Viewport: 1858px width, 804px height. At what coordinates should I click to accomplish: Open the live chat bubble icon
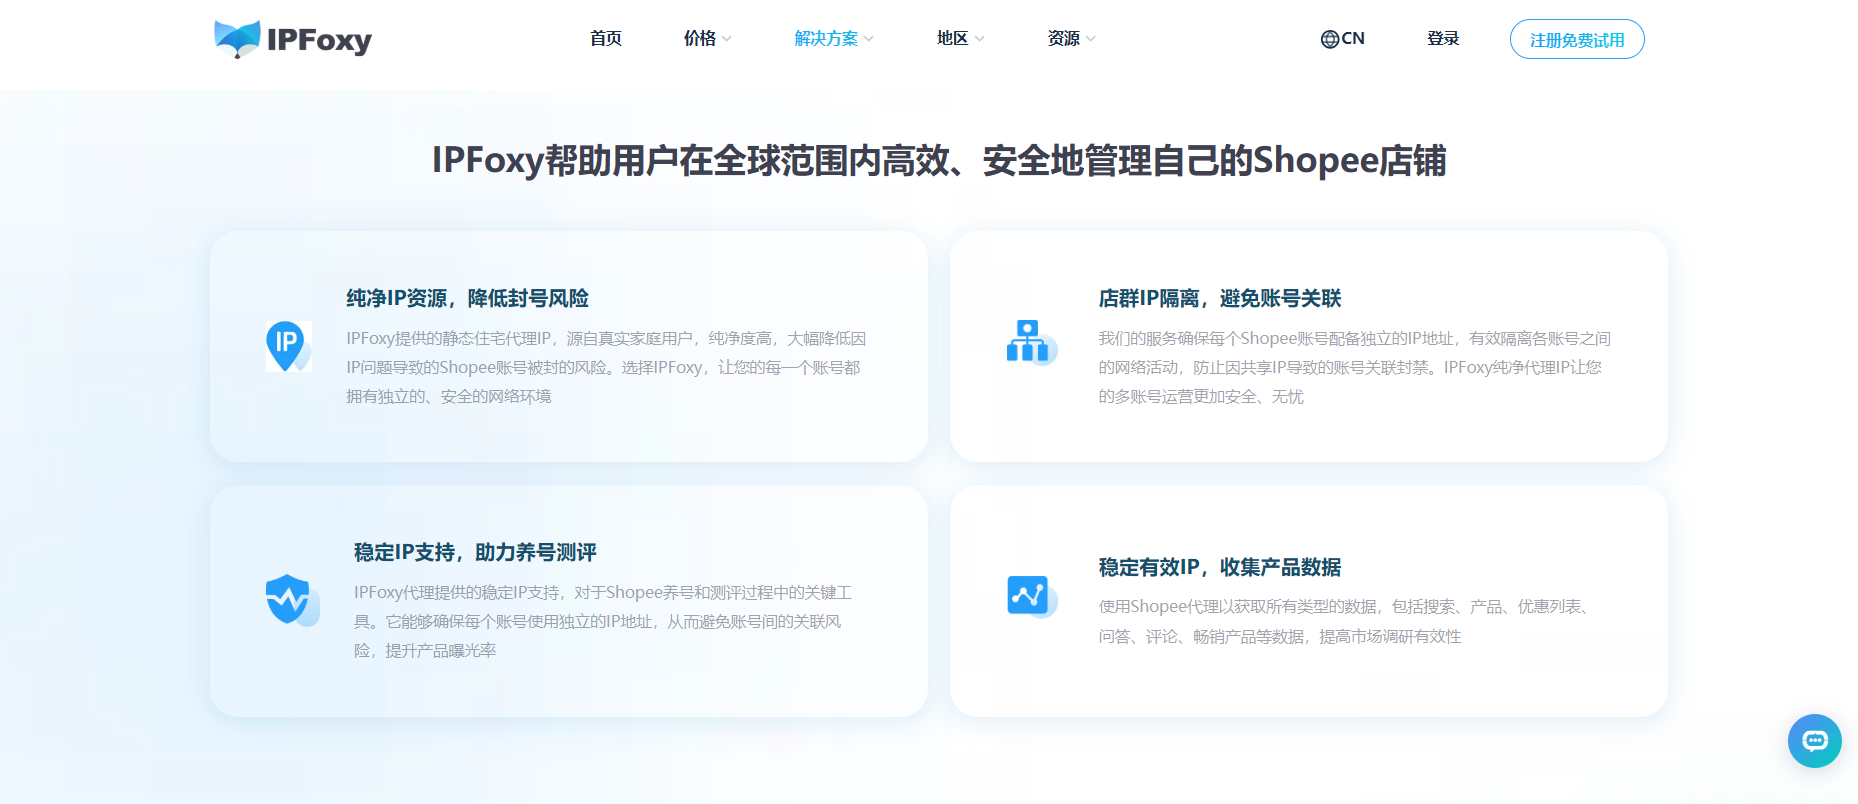point(1814,741)
